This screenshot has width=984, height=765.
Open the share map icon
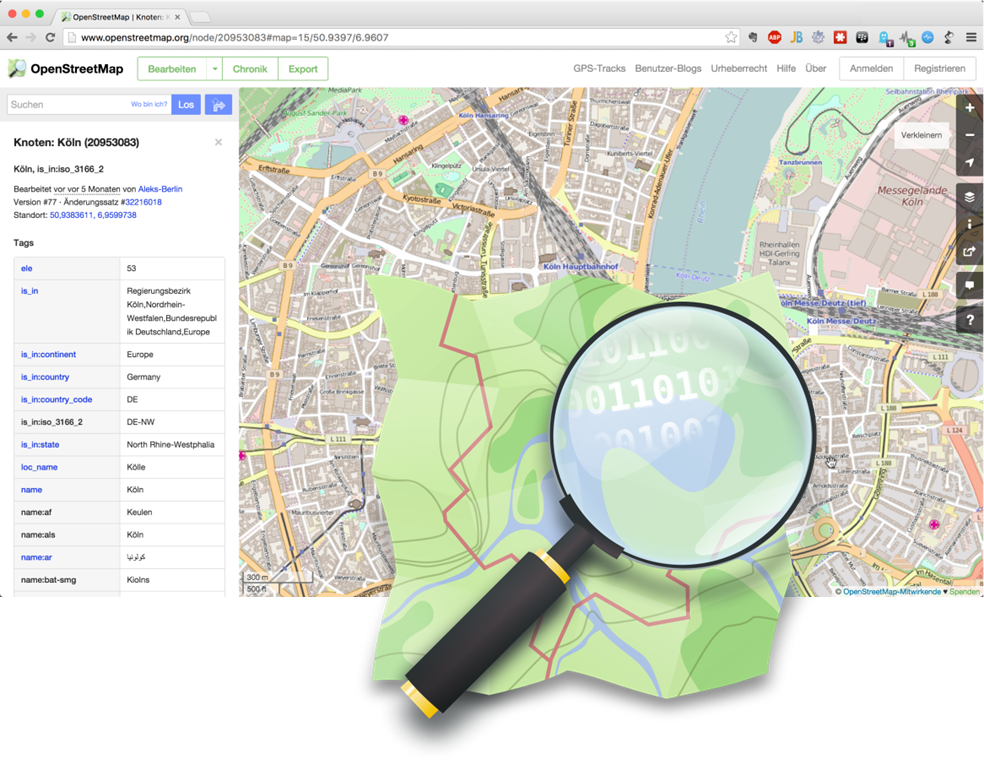tap(970, 252)
